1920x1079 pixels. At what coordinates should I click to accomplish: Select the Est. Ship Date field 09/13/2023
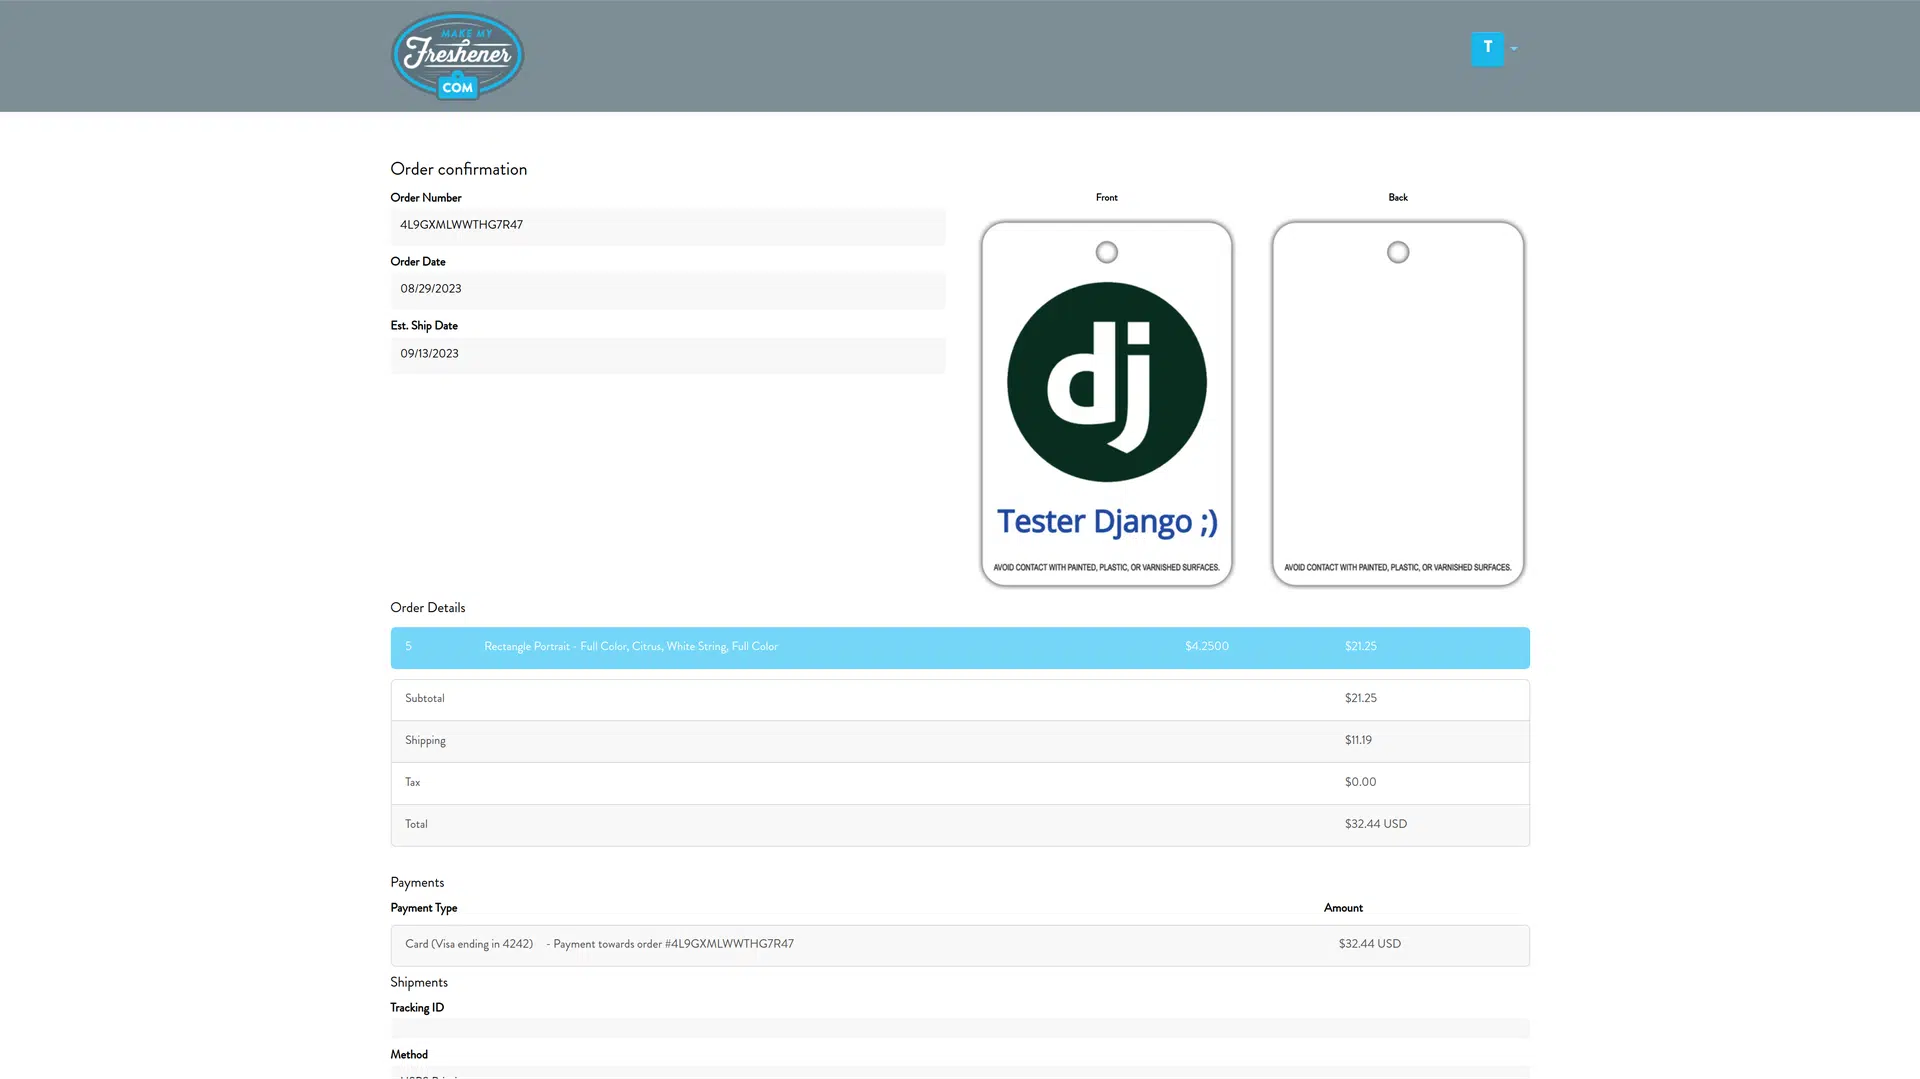668,355
